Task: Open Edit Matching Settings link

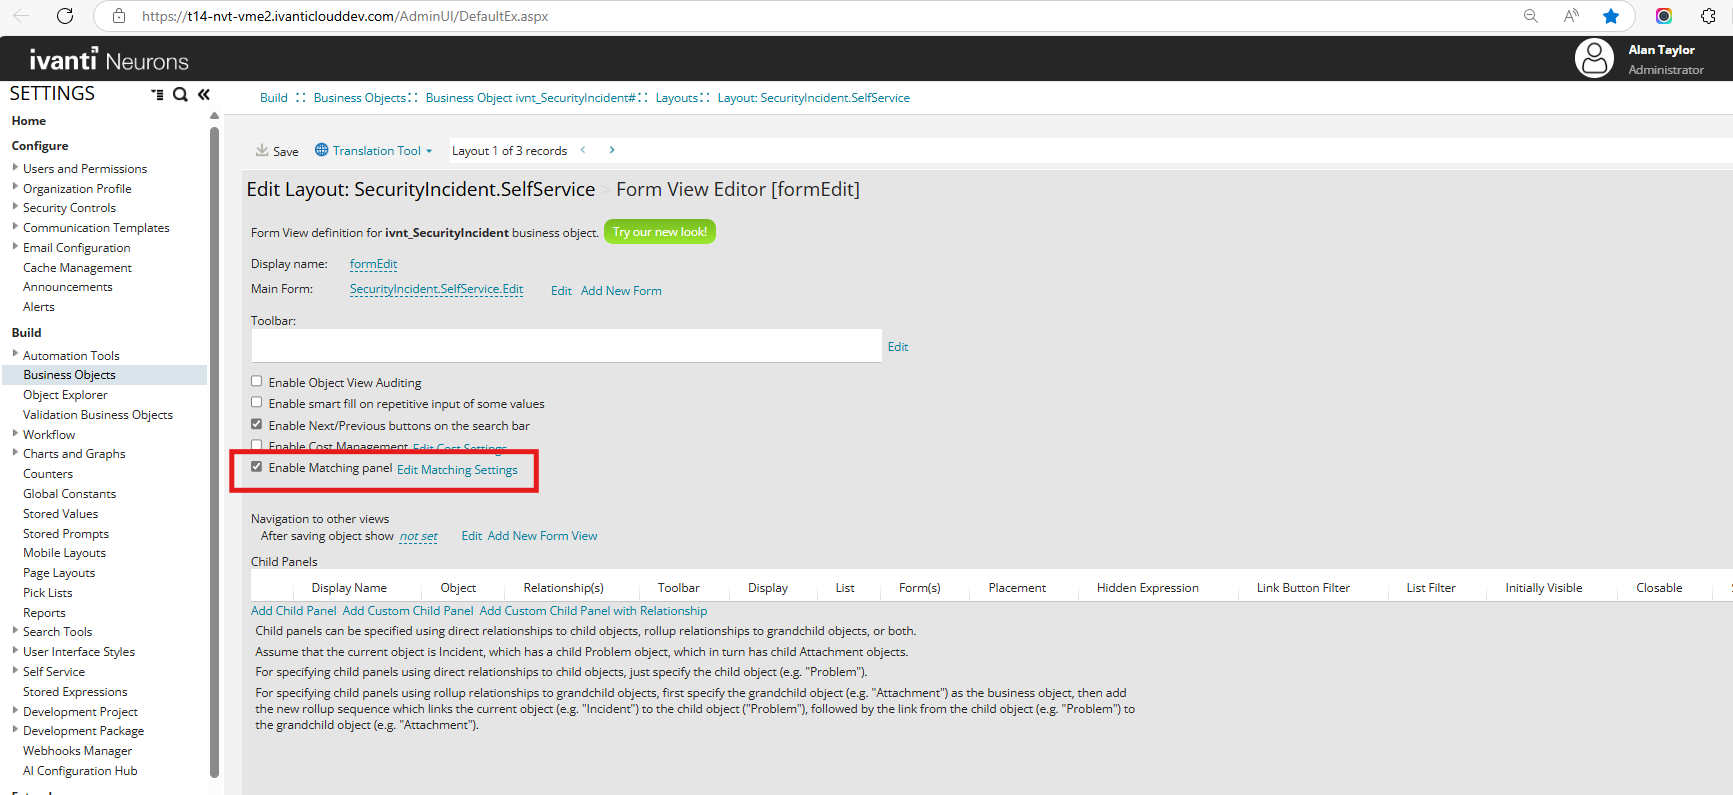Action: click(457, 470)
